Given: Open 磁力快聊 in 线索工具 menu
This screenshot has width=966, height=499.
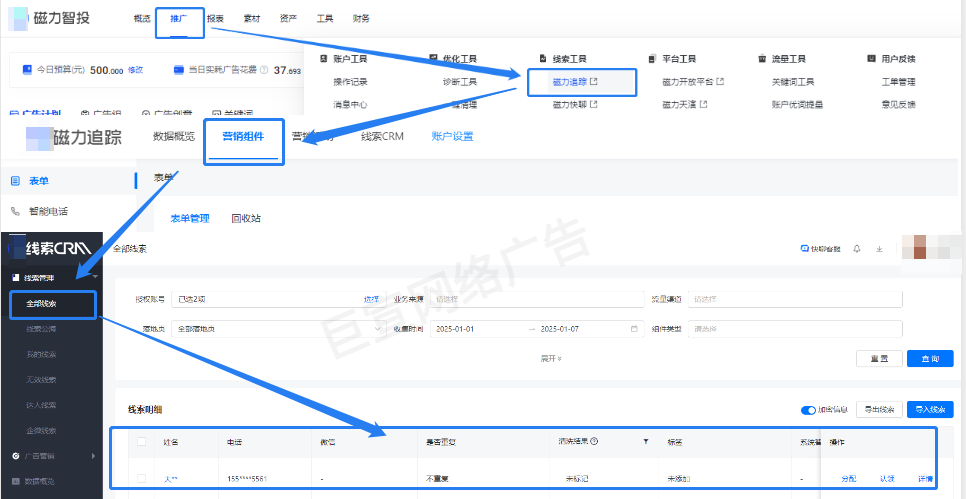Looking at the screenshot, I should 575,105.
